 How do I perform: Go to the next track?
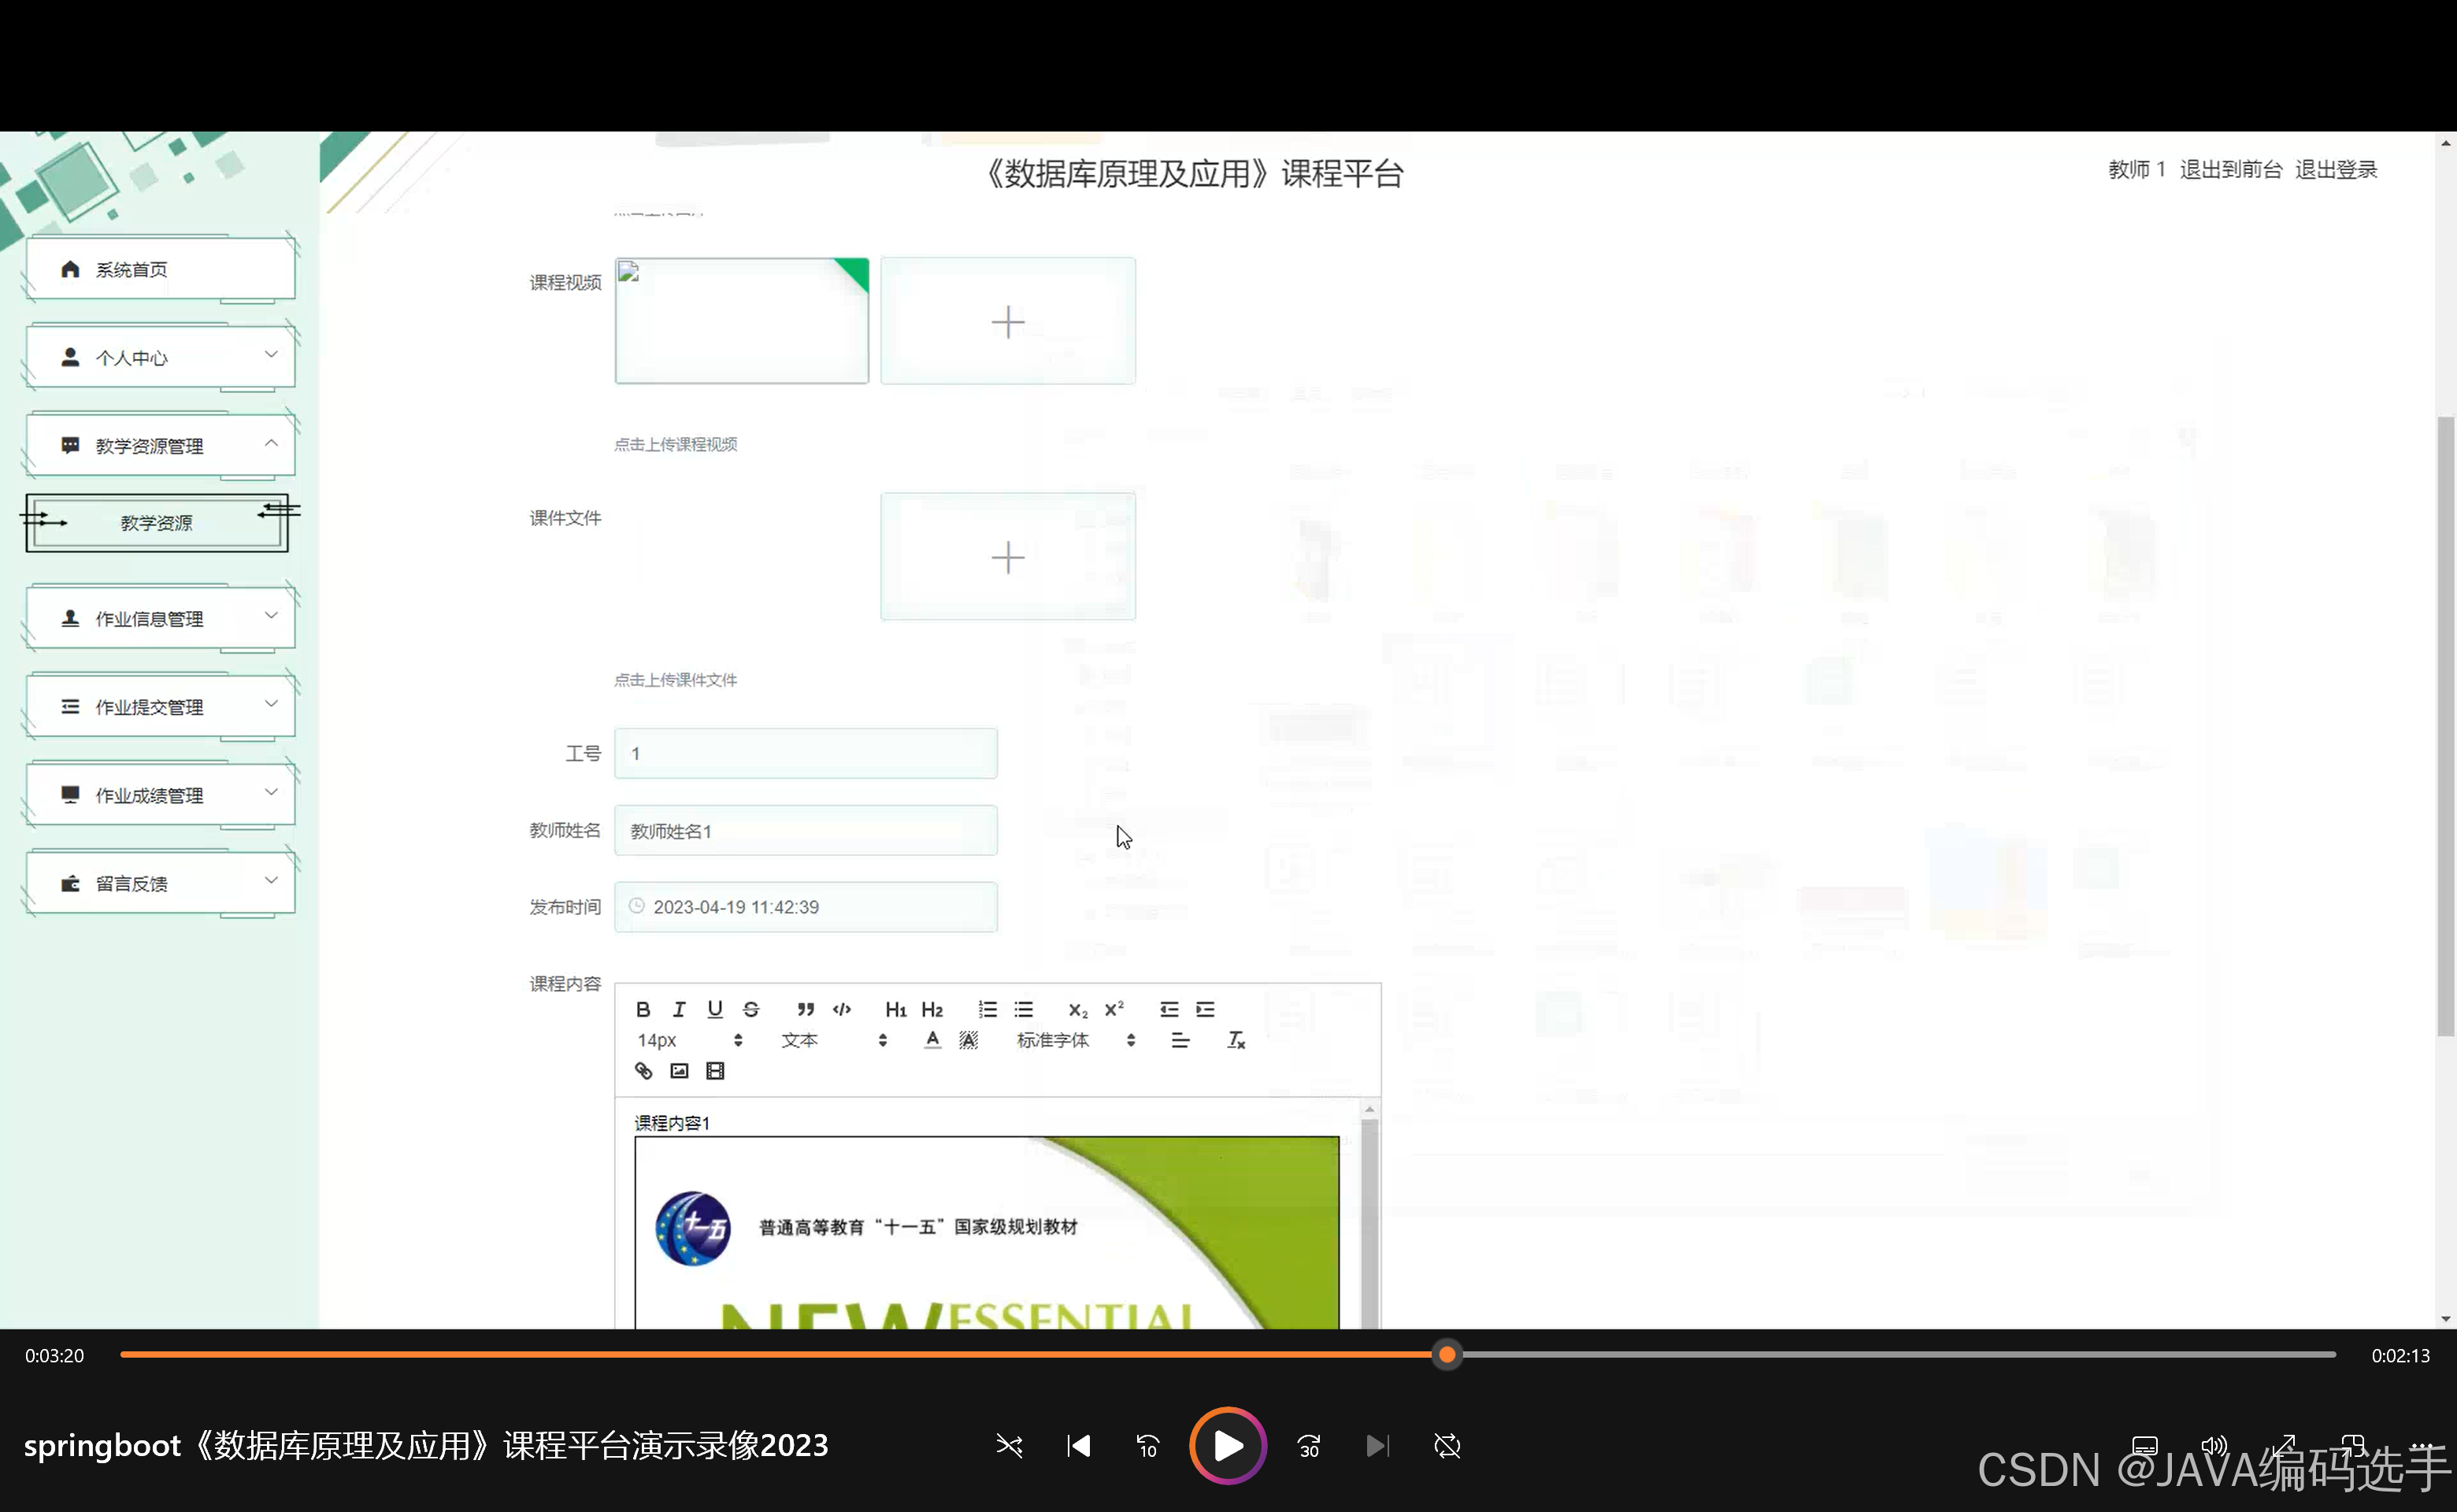(x=1377, y=1445)
